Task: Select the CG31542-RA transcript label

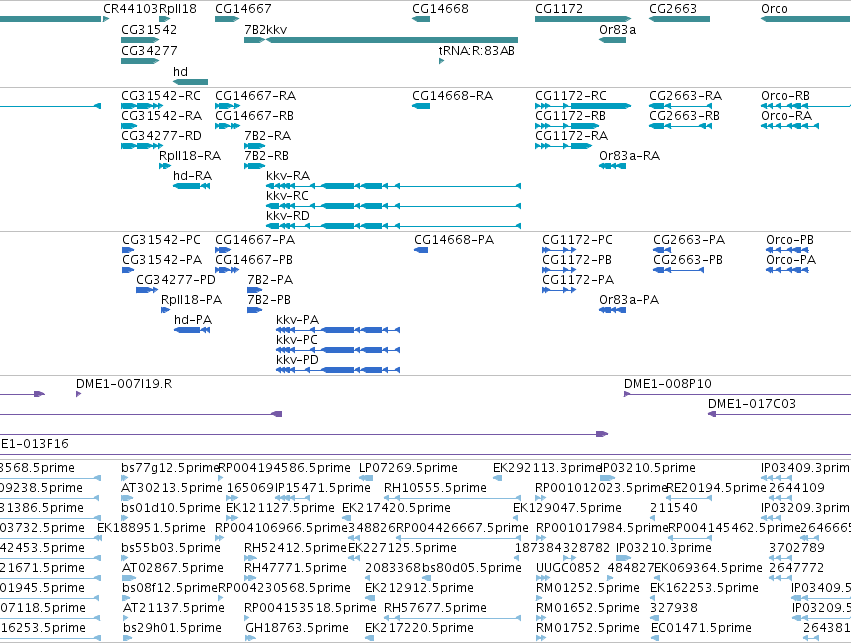Action: click(x=161, y=116)
